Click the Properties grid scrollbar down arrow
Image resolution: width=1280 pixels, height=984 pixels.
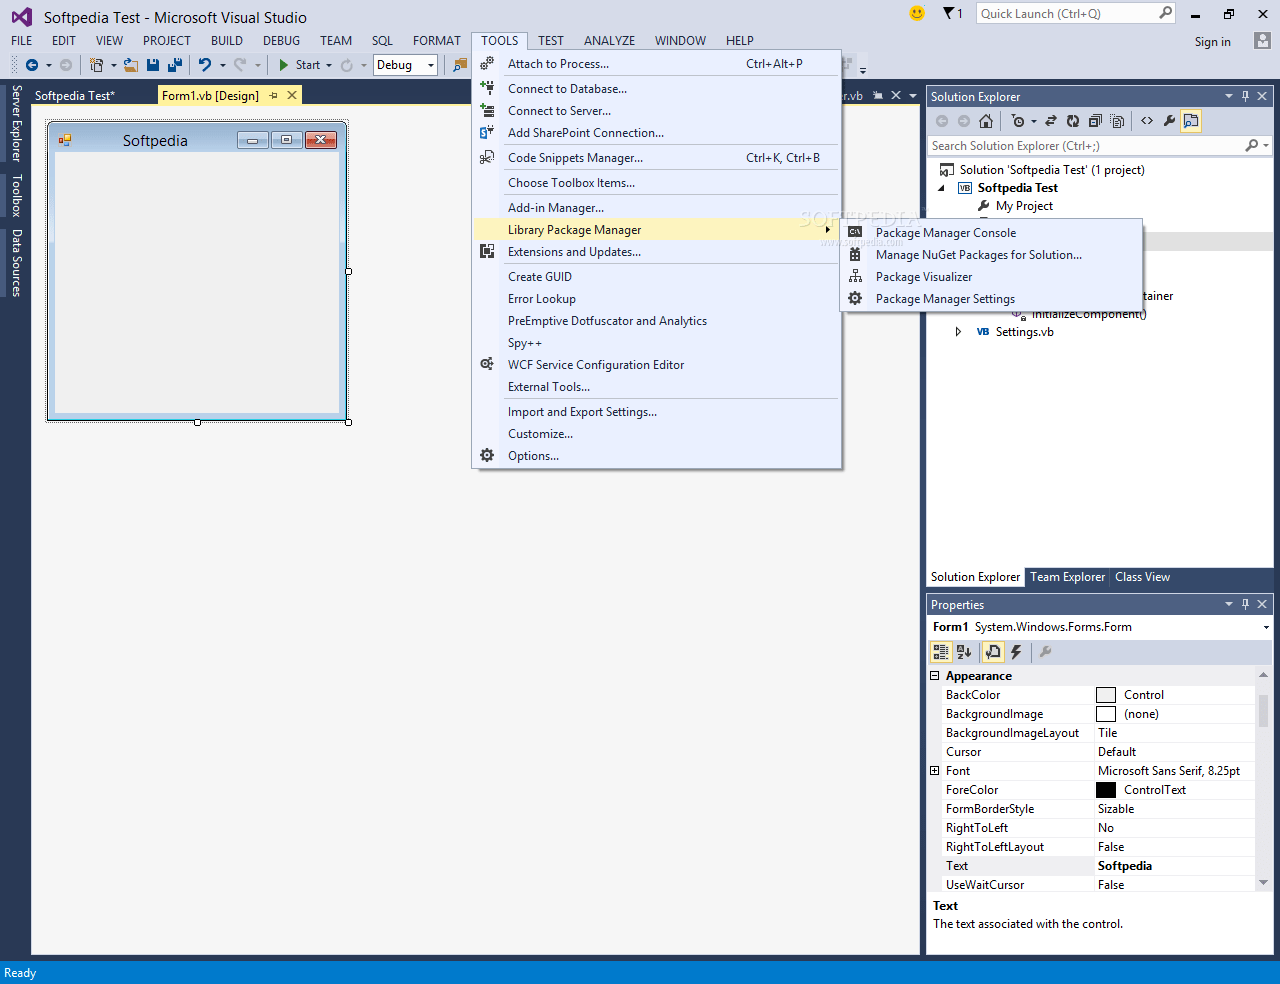click(1263, 882)
